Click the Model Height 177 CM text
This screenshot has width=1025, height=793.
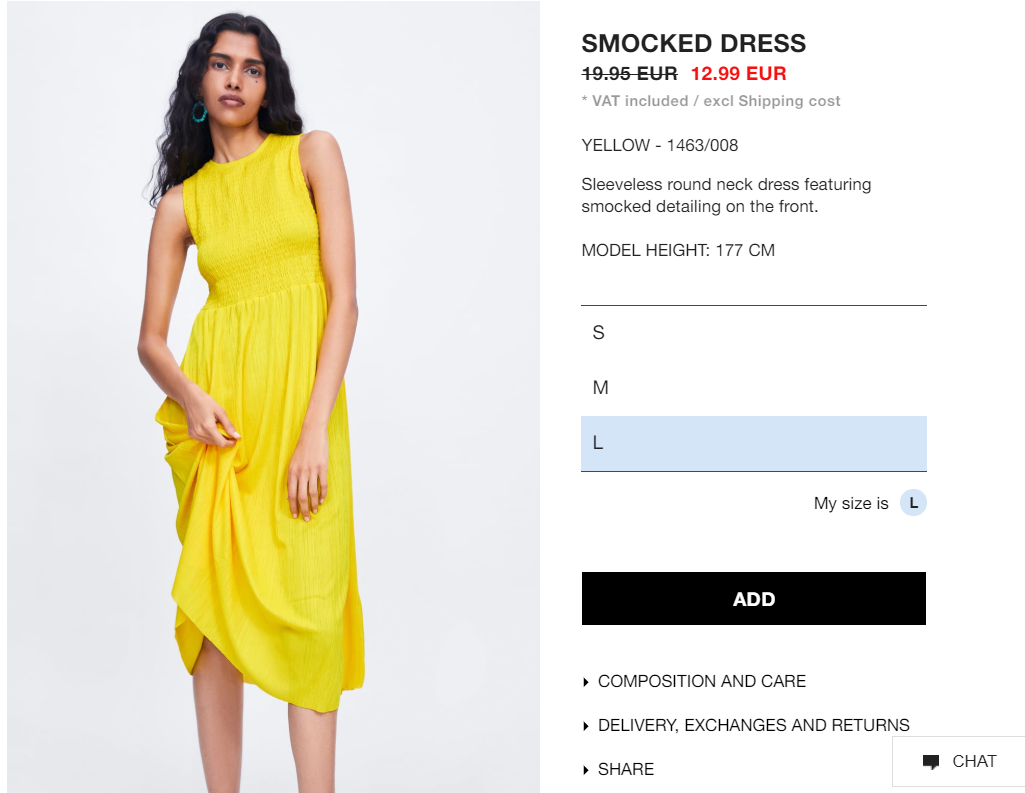678,250
